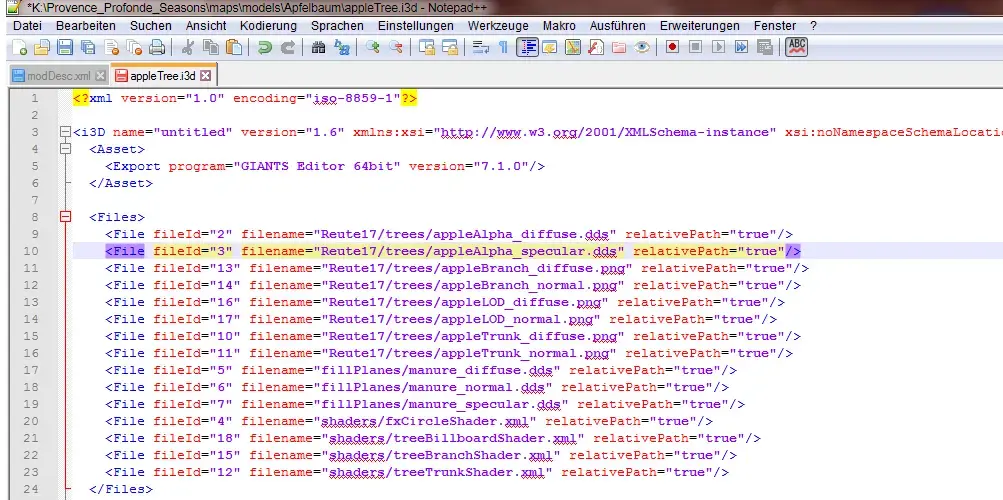
Task: Collapse the i3D root node on line 3
Action: coord(66,132)
